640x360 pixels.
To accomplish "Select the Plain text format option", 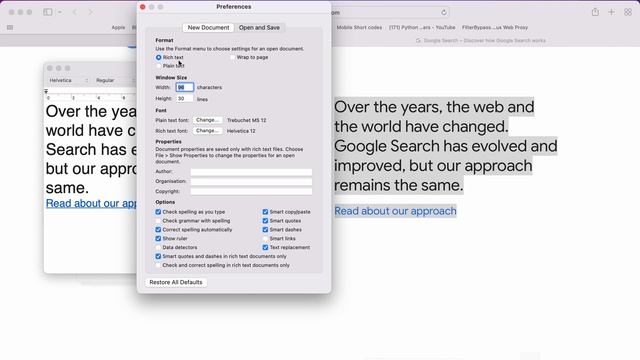I will click(x=158, y=66).
